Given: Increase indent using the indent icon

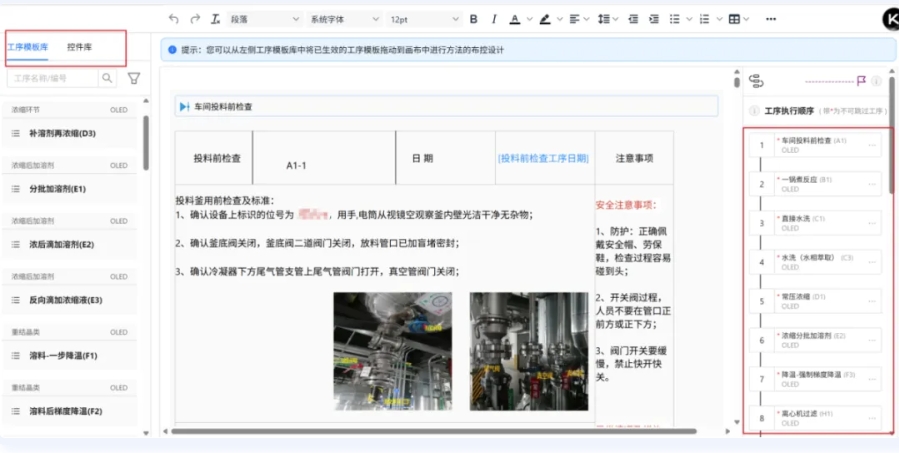Looking at the screenshot, I should tap(631, 19).
